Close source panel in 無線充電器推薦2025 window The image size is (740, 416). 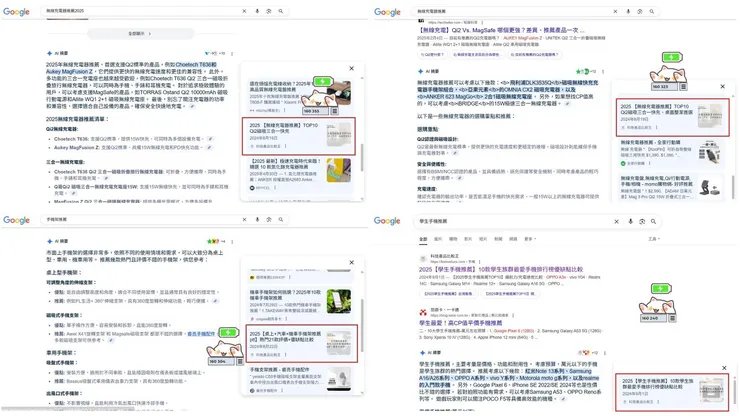click(x=351, y=68)
